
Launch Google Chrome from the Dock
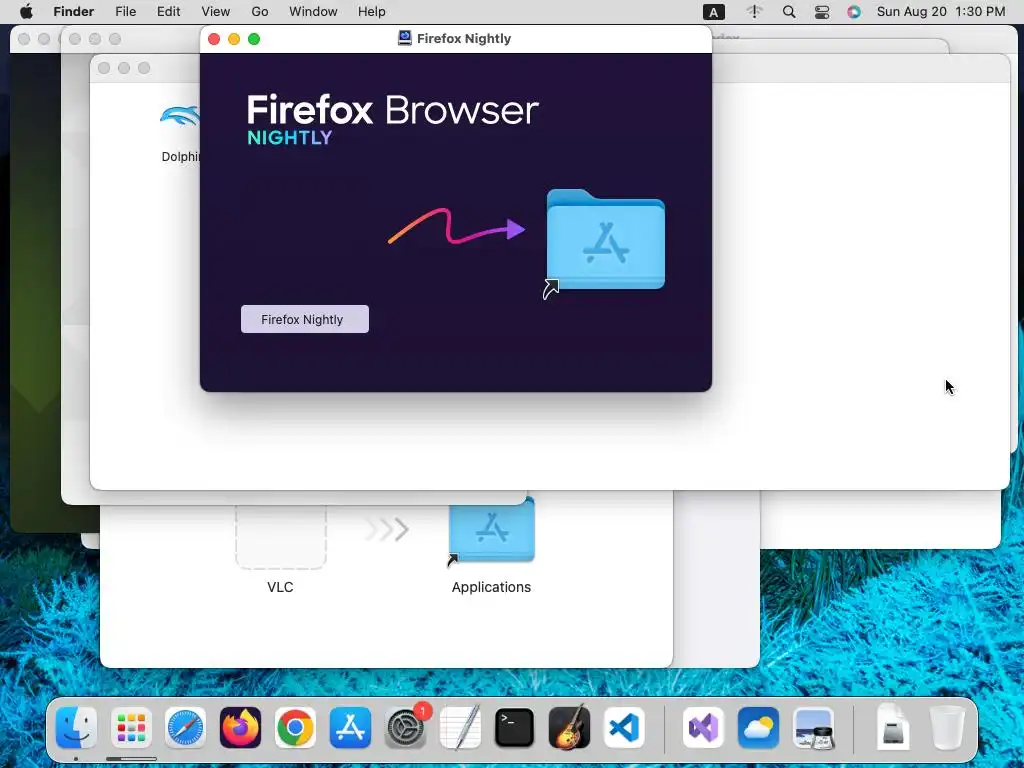click(x=295, y=728)
